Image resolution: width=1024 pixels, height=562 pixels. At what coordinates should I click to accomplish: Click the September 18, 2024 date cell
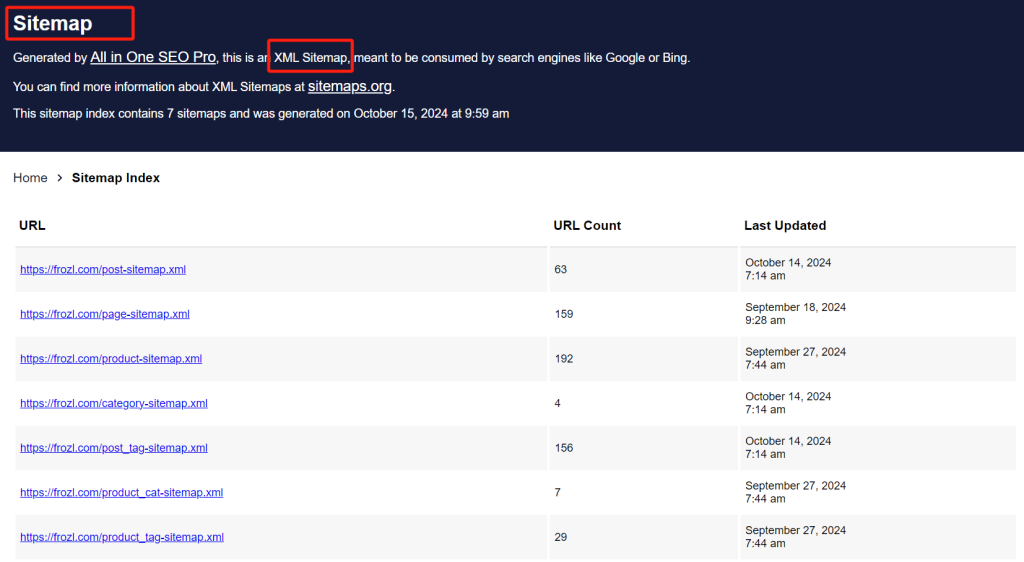tap(795, 314)
